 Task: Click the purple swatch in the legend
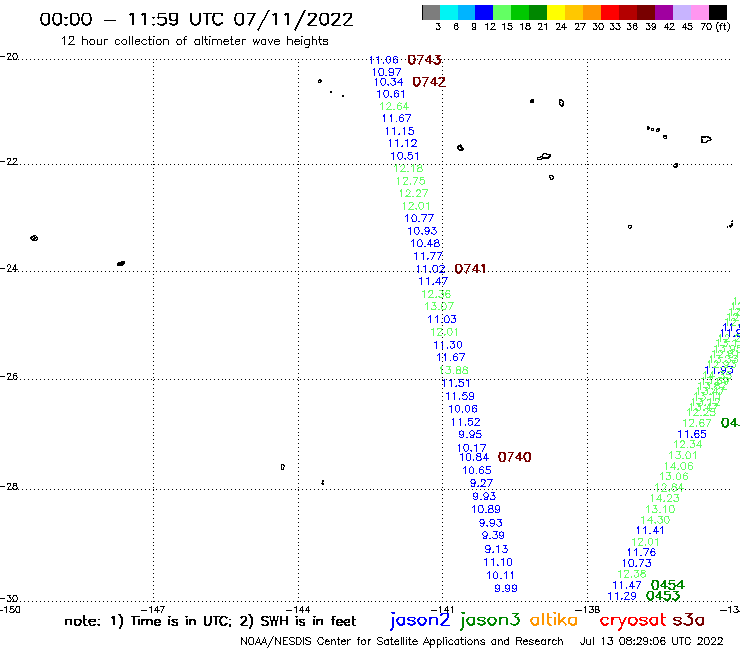click(664, 12)
